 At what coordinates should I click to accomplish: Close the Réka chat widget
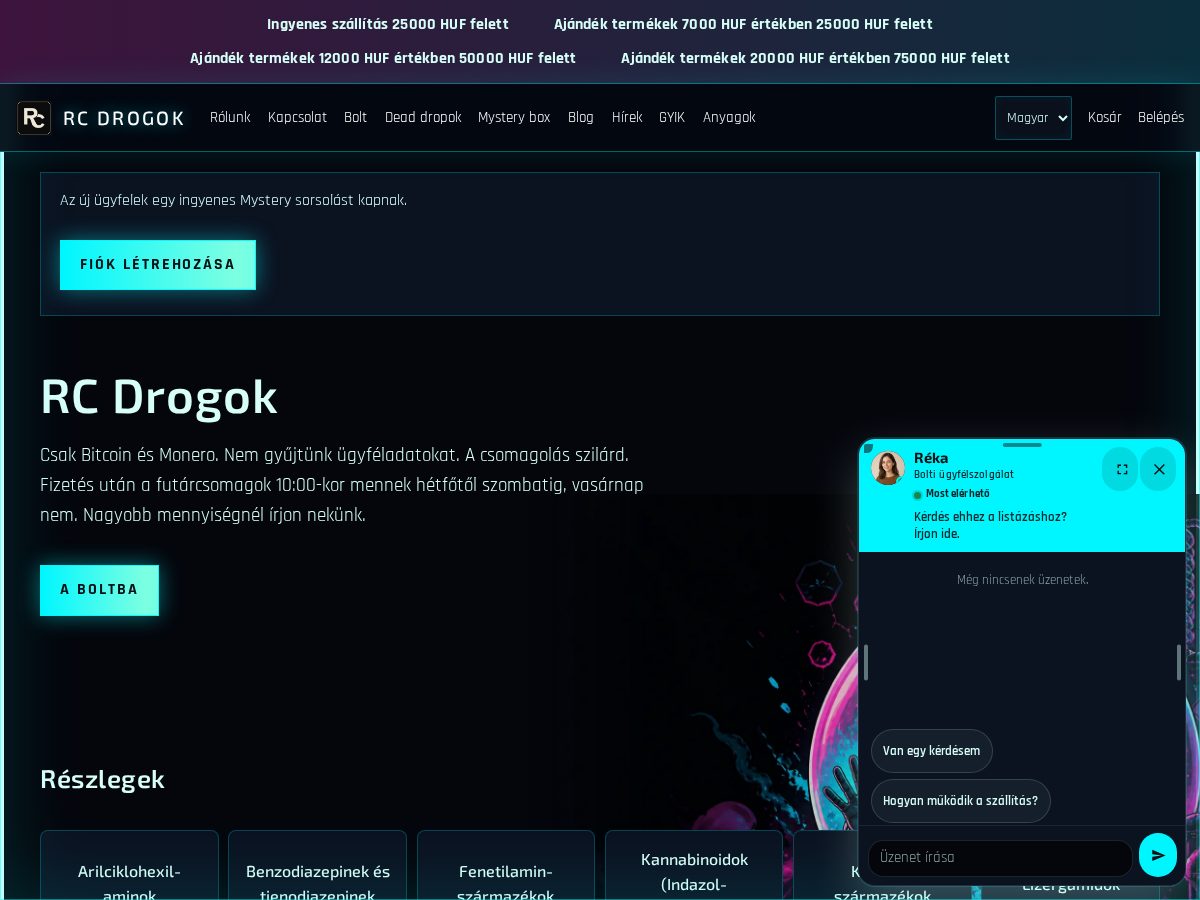point(1159,469)
